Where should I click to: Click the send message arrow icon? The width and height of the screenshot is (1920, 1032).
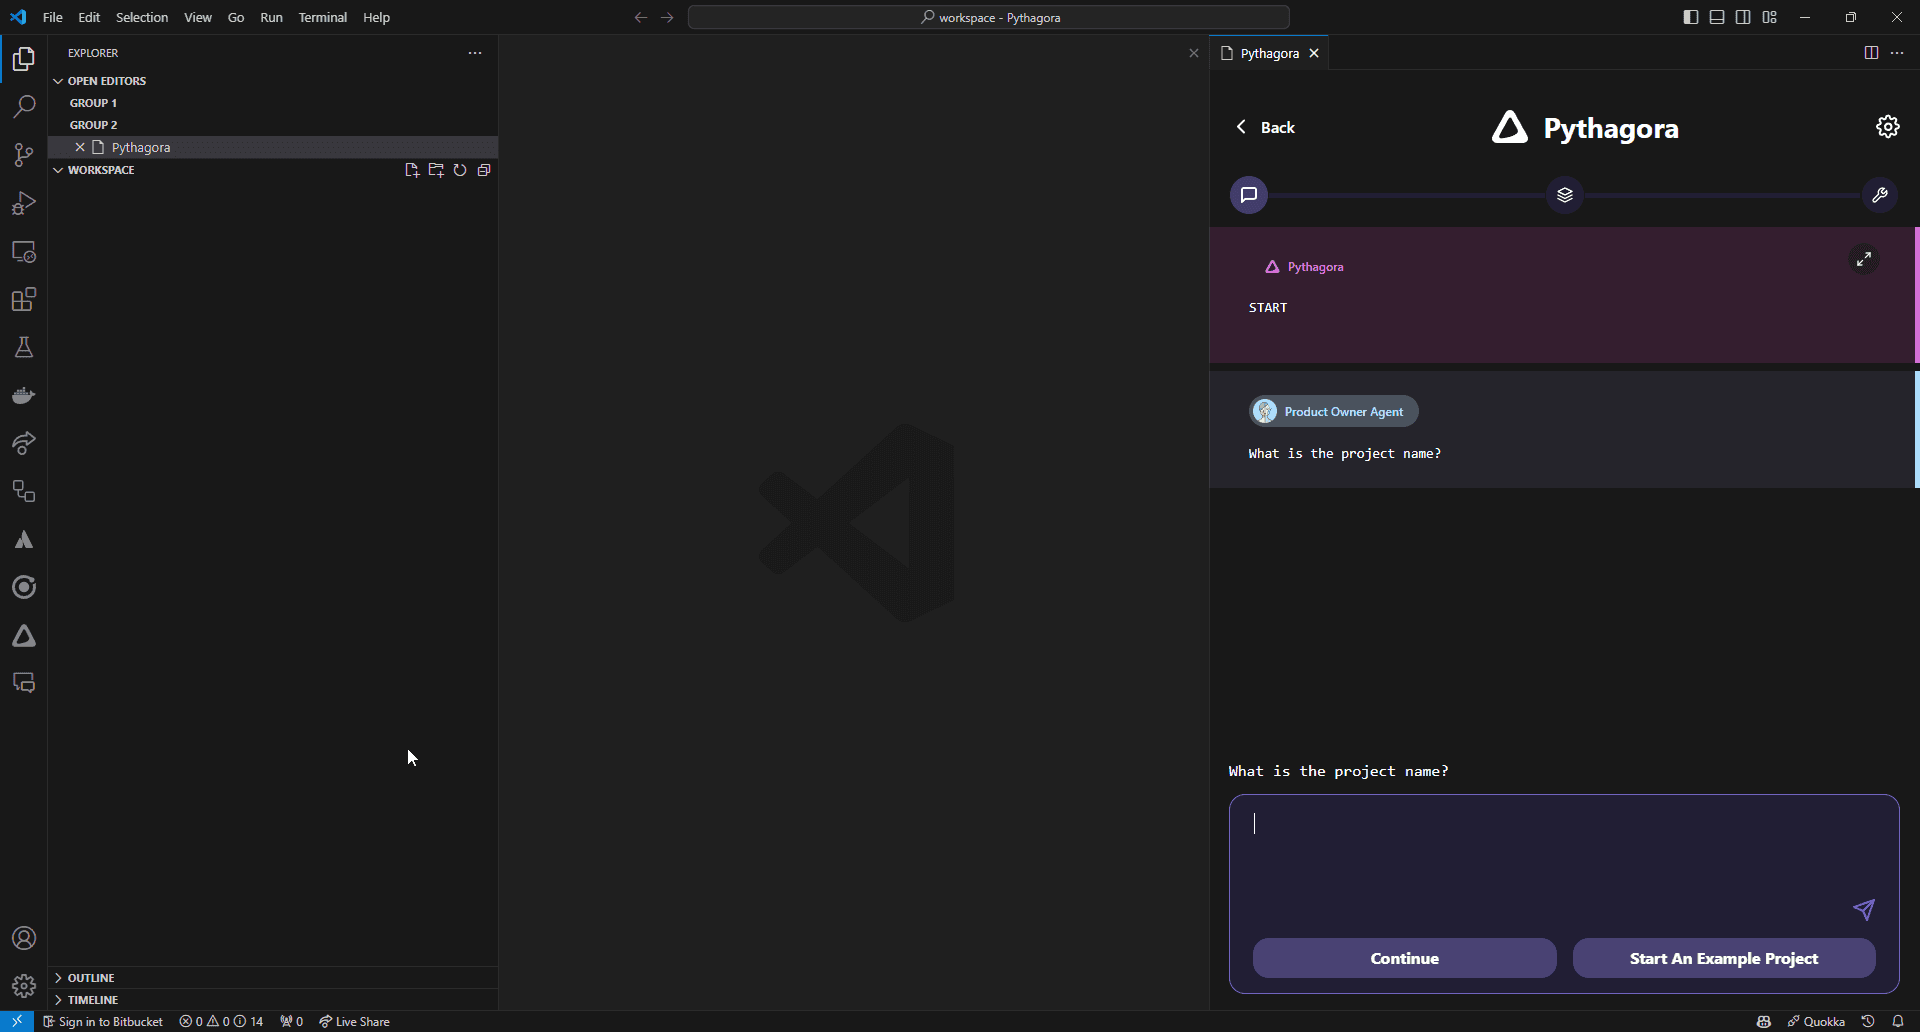1863,909
